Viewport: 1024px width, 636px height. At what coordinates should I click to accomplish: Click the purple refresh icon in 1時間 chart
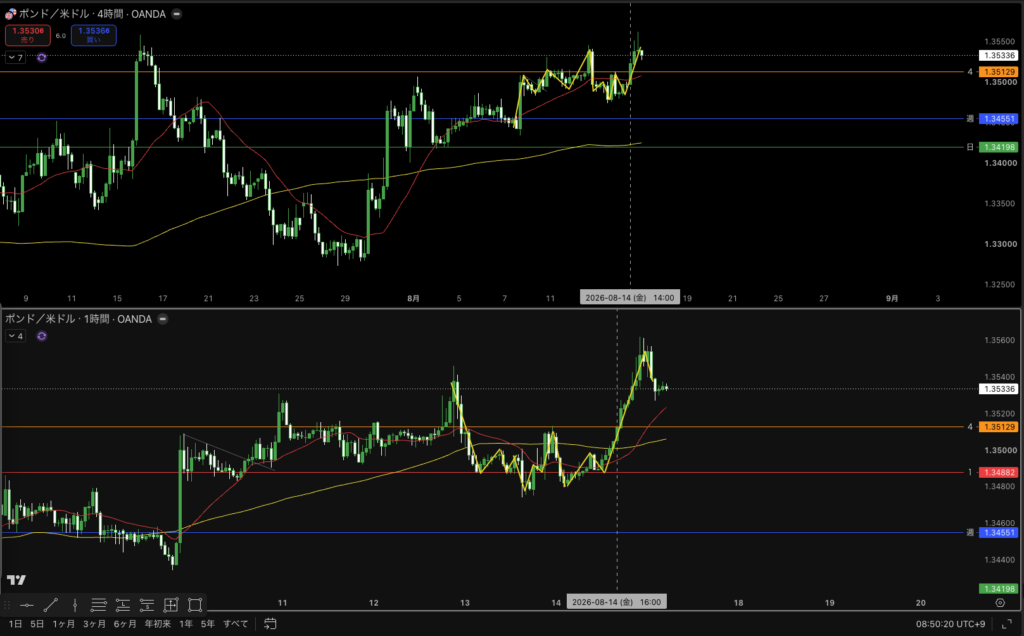coord(42,336)
